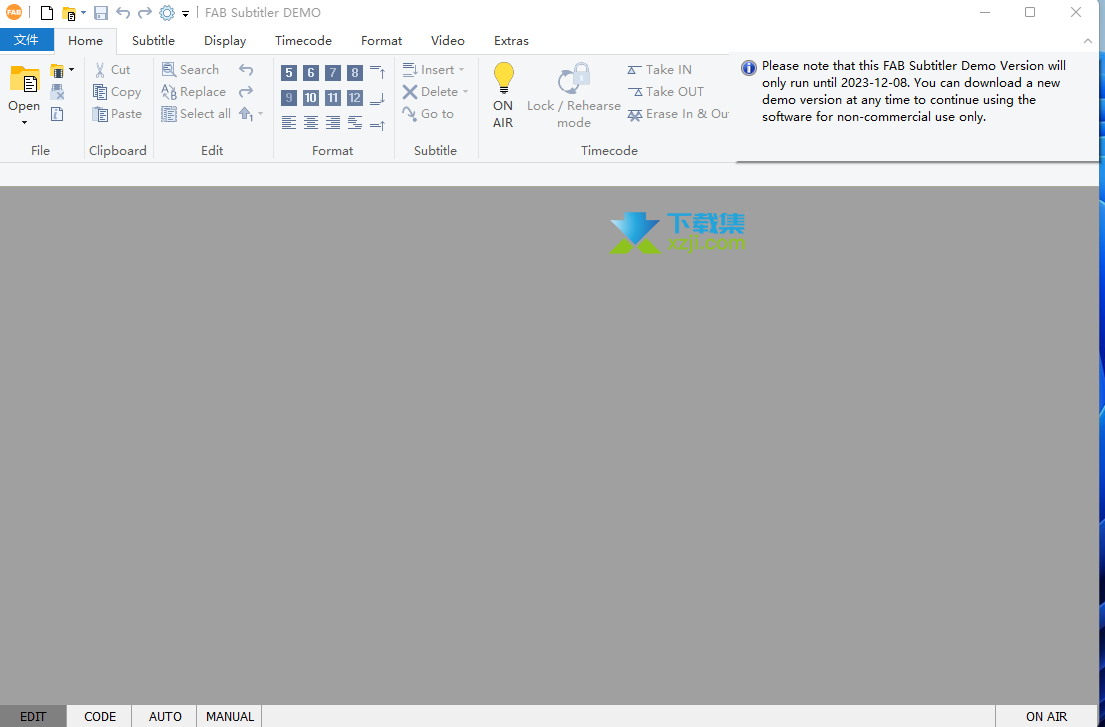Click the orange FAB application logo
The width and height of the screenshot is (1105, 727).
tap(14, 12)
